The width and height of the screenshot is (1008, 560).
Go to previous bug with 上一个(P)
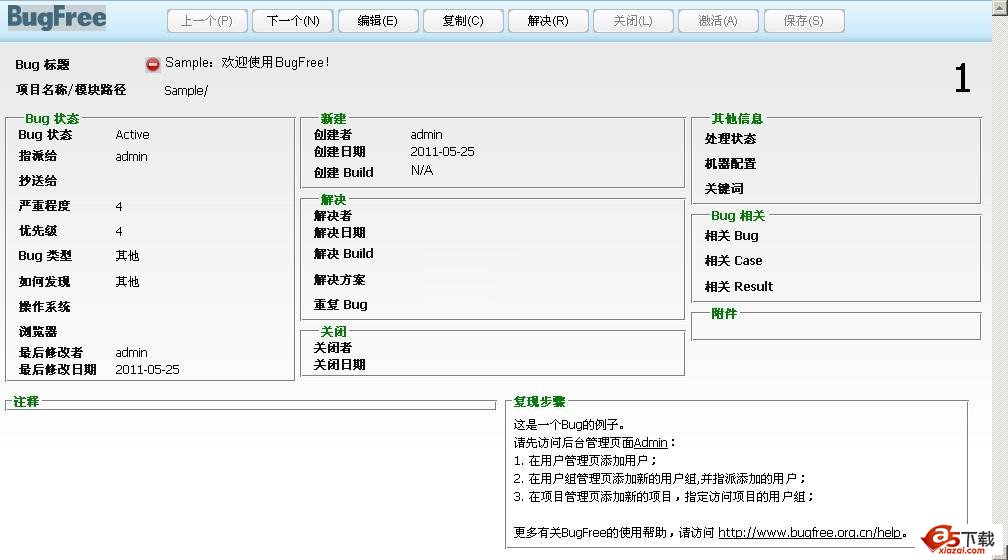207,21
